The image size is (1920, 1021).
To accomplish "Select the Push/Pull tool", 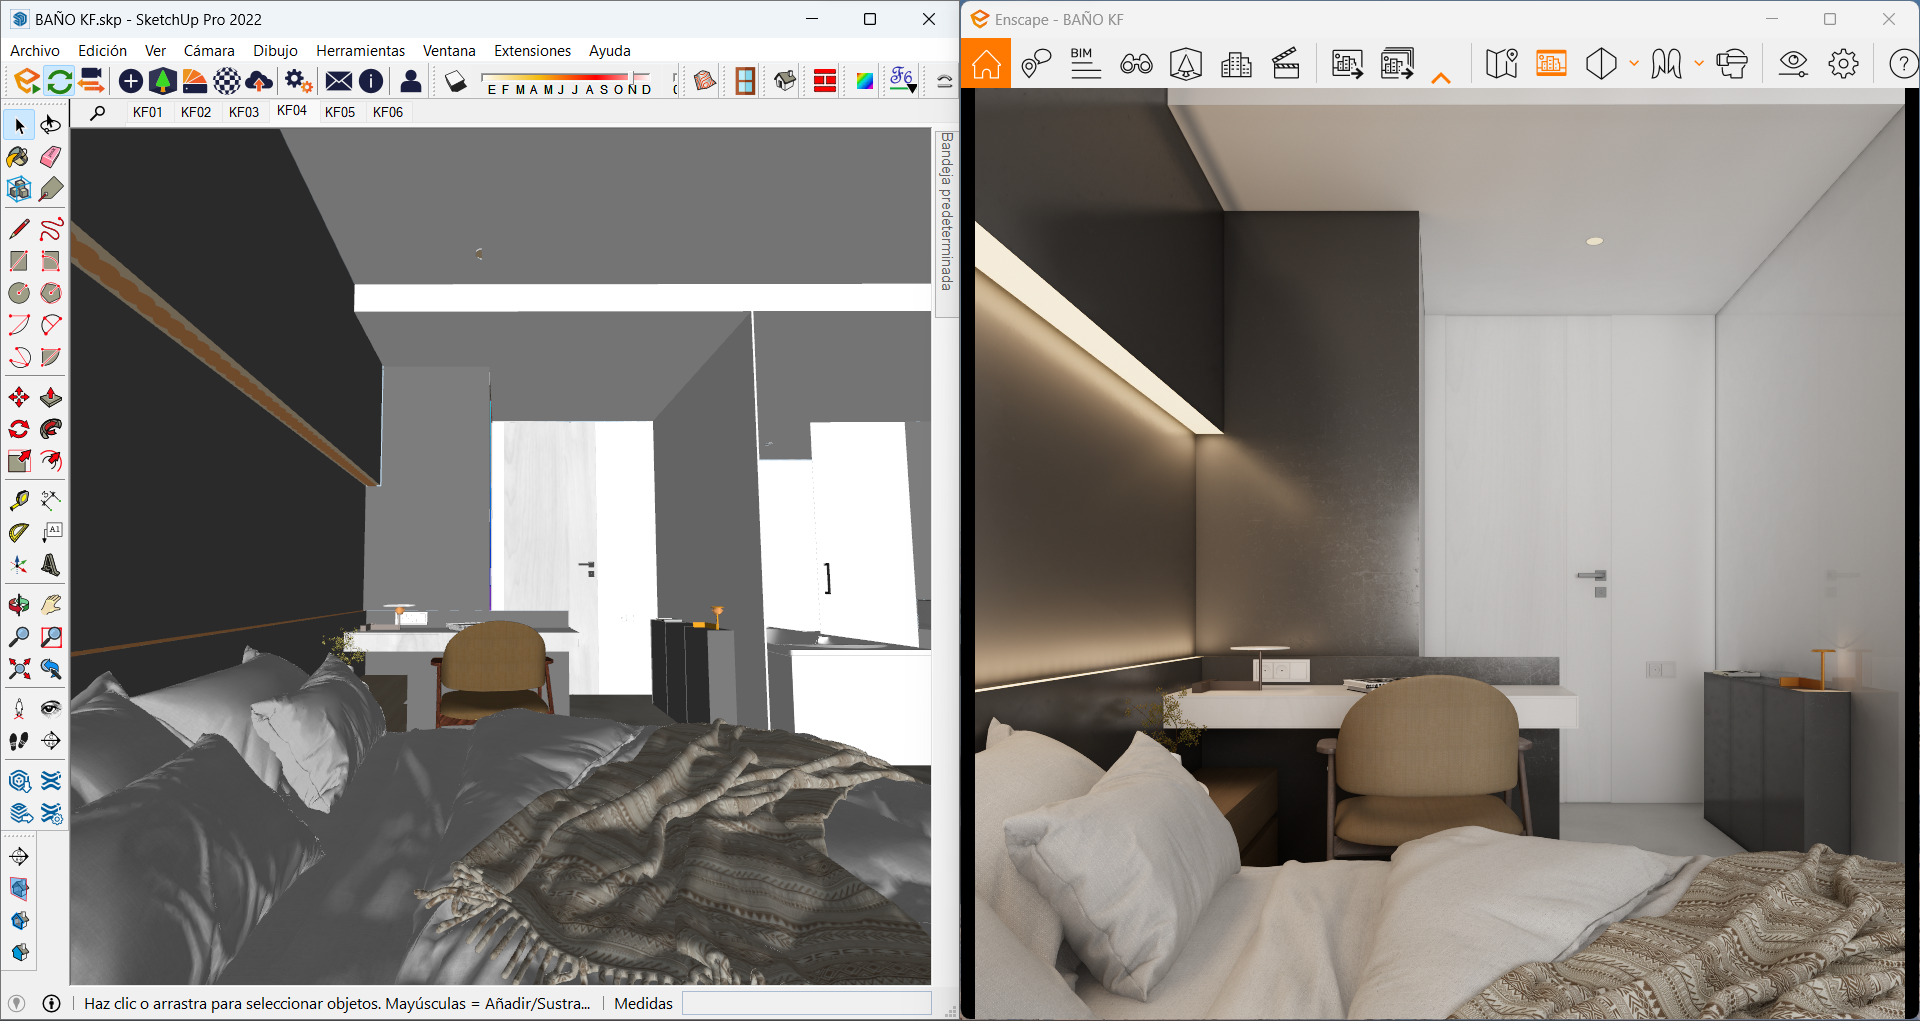I will click(51, 397).
